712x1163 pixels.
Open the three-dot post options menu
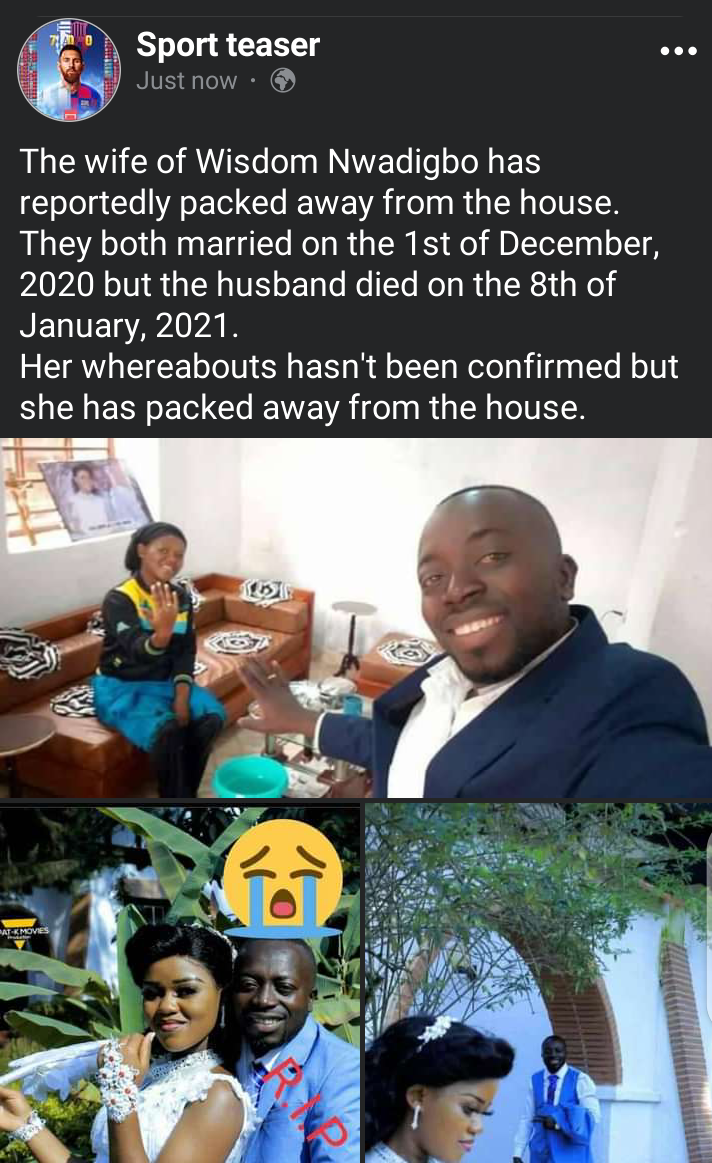pos(679,51)
